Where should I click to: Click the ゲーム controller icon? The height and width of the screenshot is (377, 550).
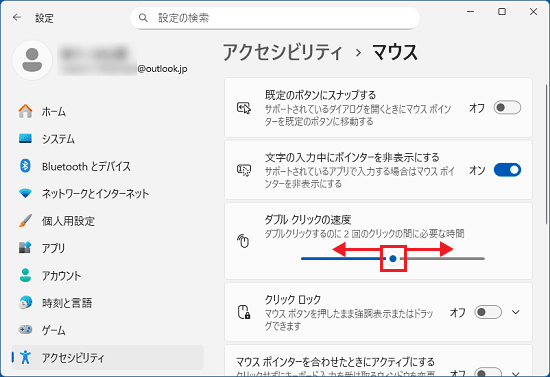click(x=25, y=330)
